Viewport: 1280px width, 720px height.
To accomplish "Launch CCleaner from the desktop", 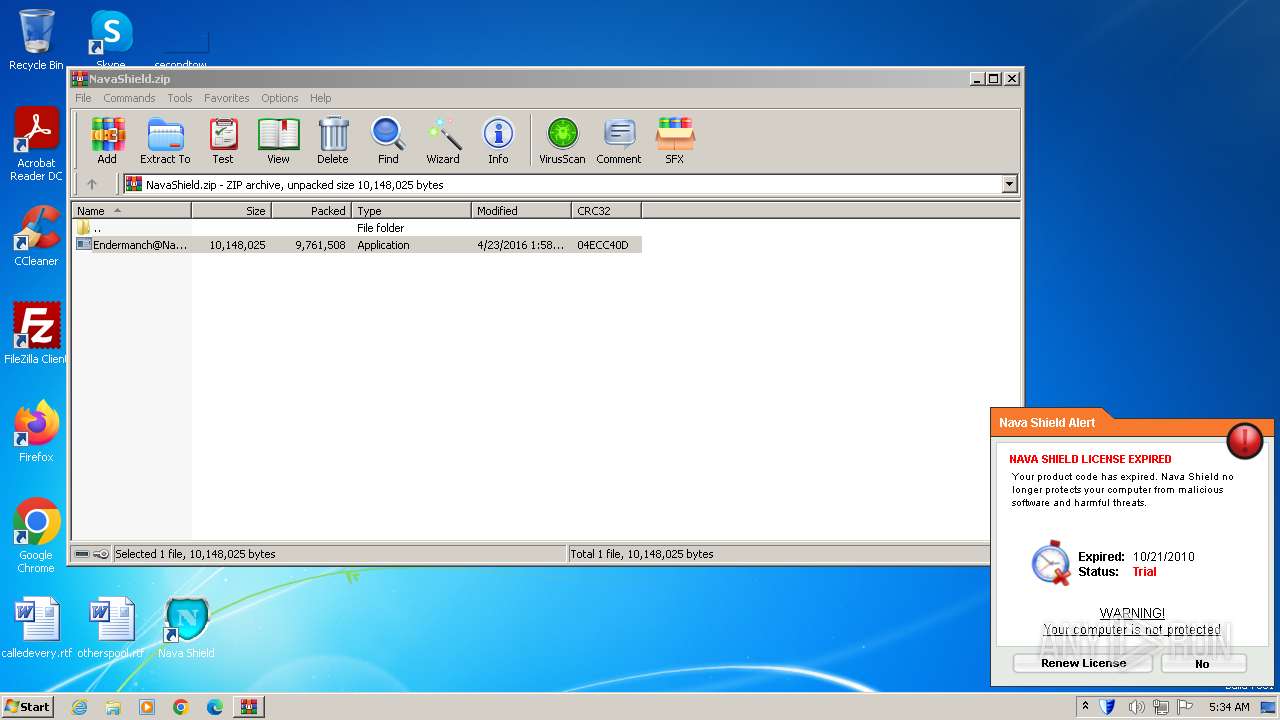I will [36, 236].
